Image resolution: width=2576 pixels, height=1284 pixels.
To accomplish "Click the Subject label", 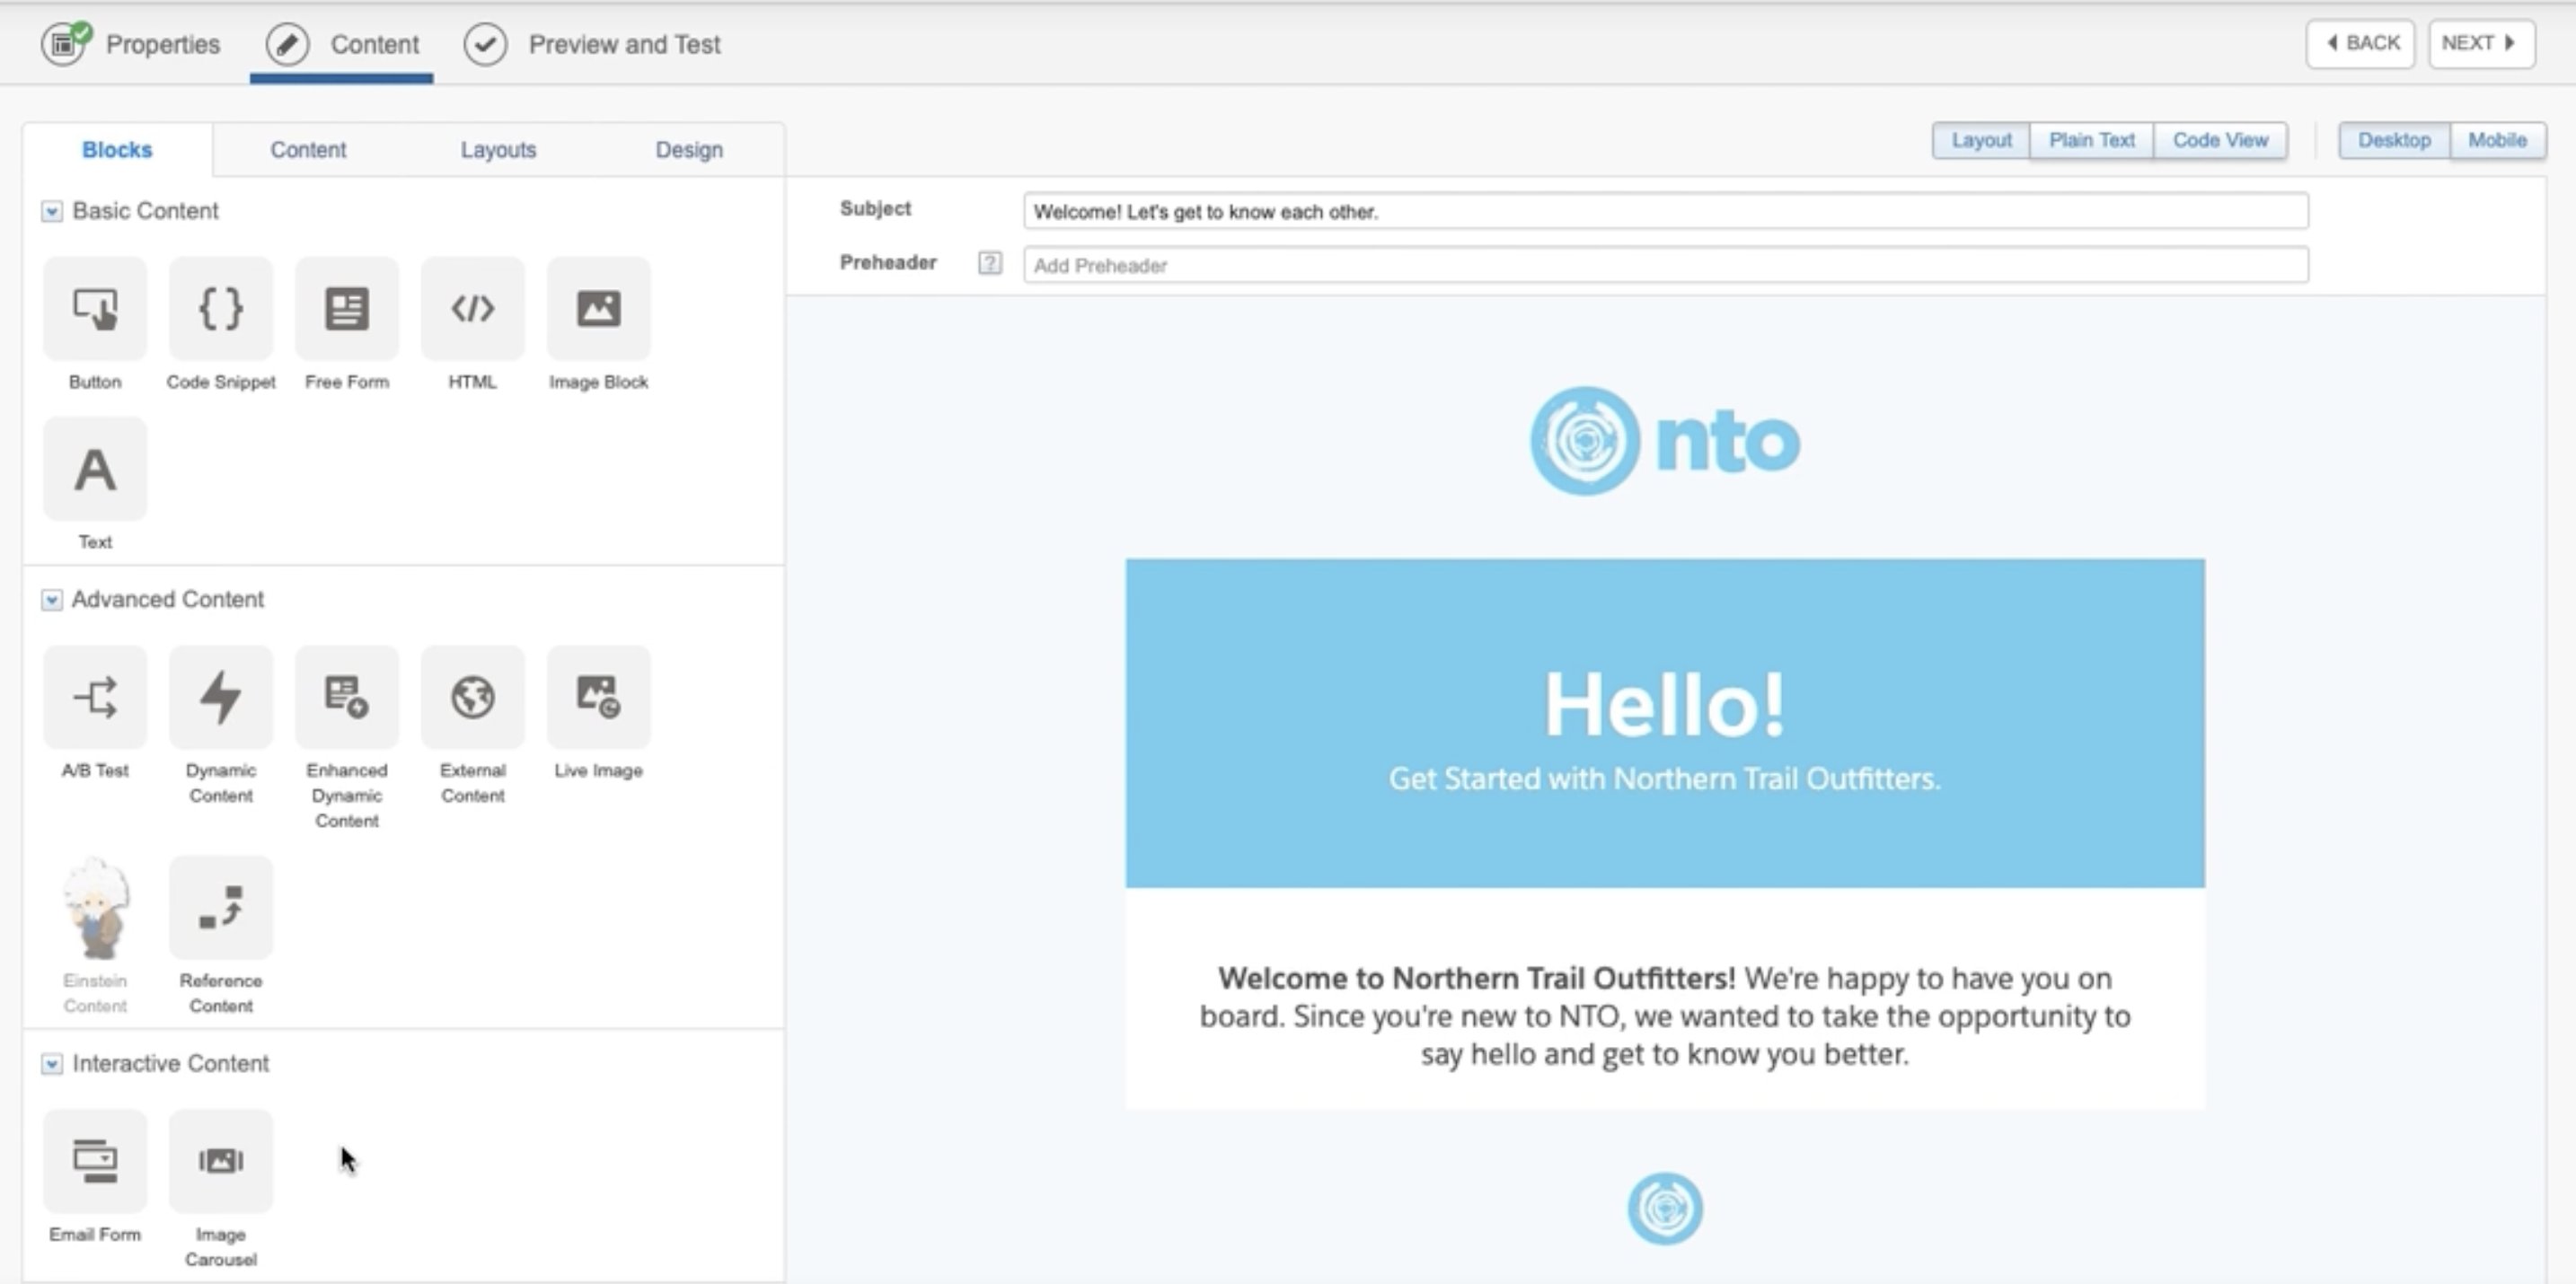I will pyautogui.click(x=875, y=208).
